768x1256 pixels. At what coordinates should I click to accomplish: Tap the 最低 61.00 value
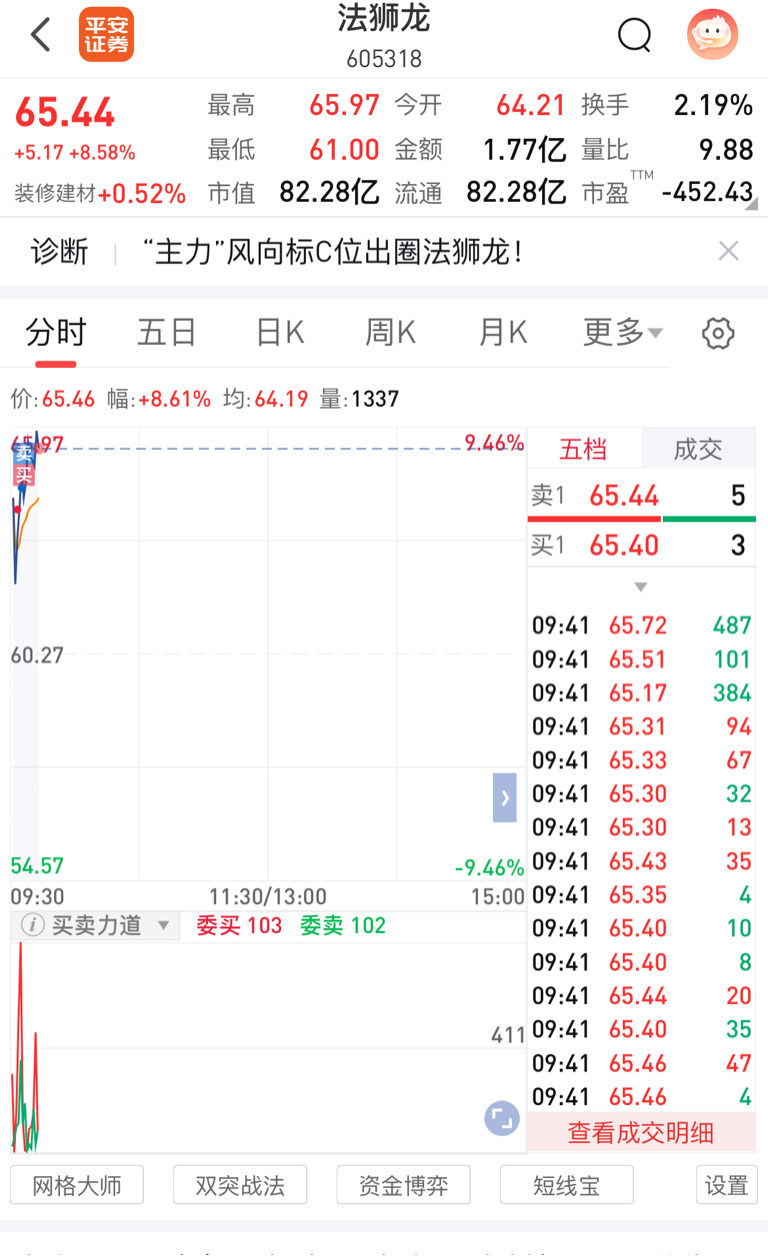coord(344,150)
